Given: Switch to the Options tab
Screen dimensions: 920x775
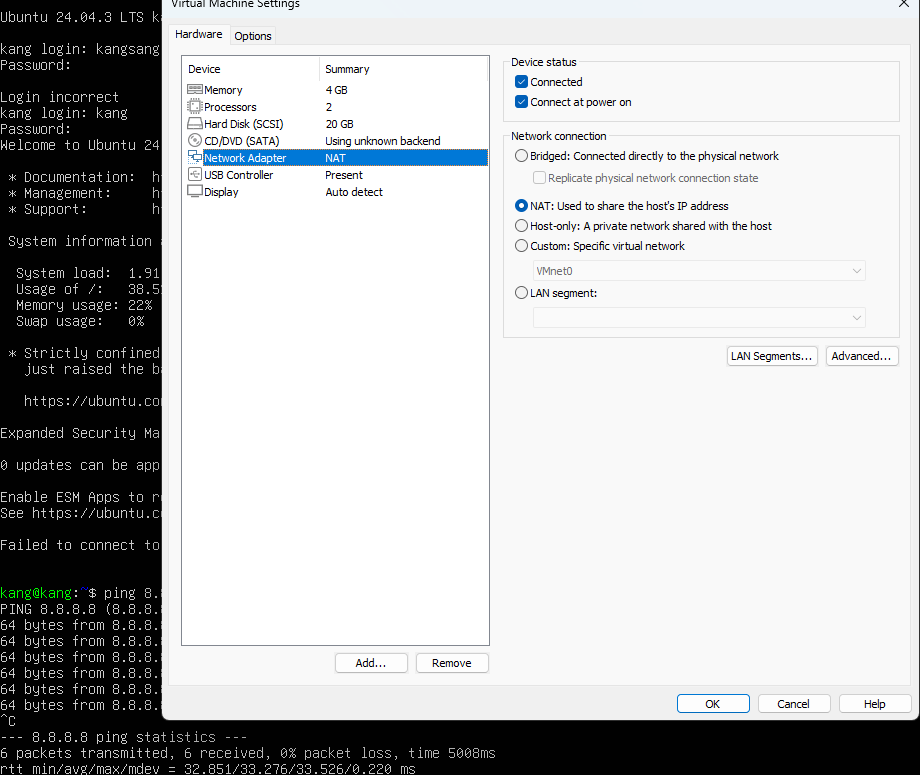Looking at the screenshot, I should tap(253, 36).
